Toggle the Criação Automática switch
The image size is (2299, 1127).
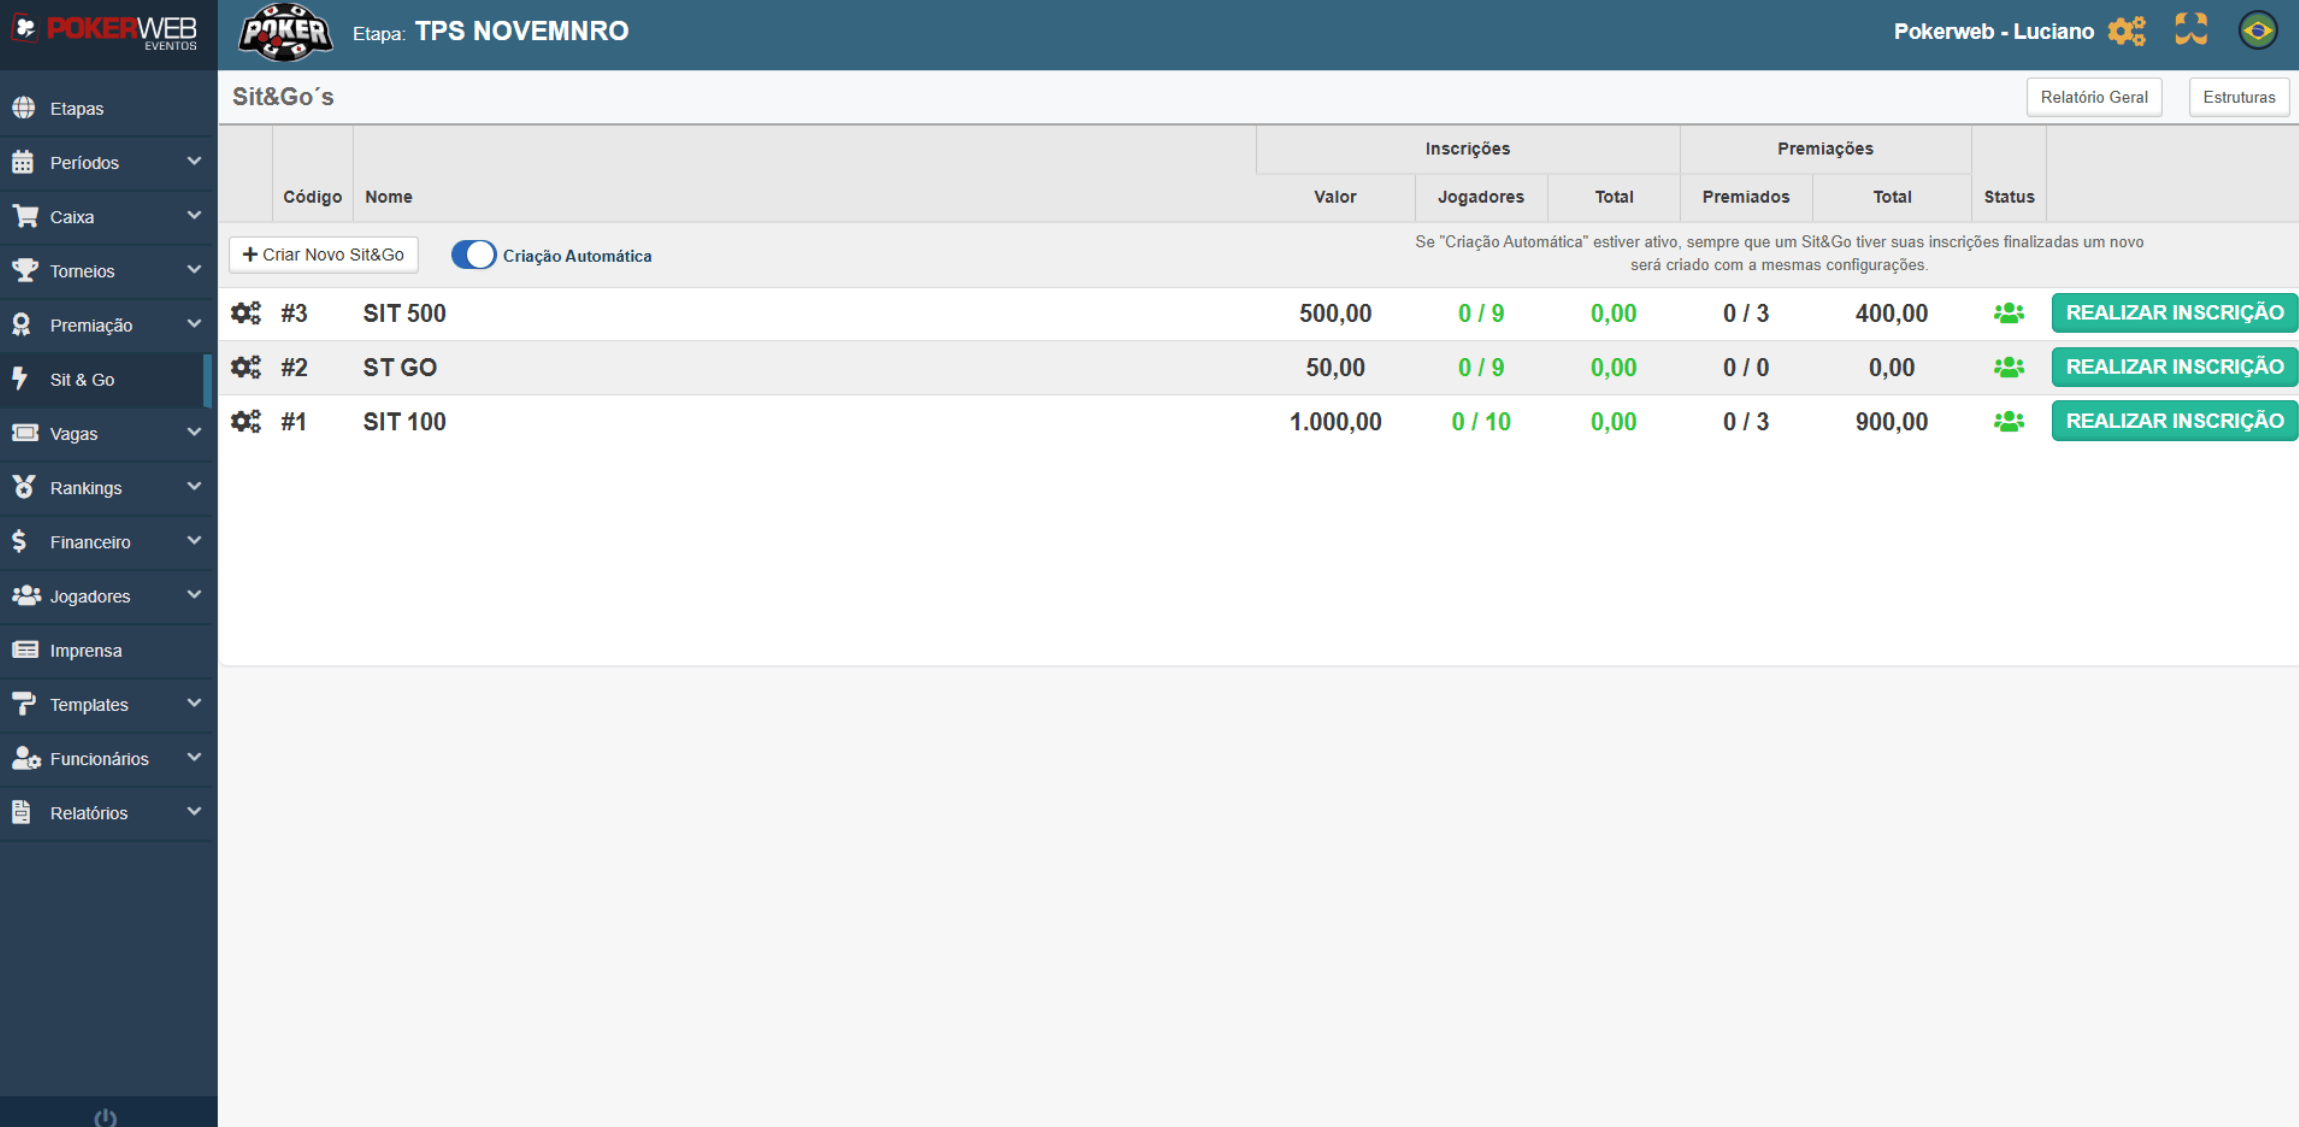coord(473,255)
